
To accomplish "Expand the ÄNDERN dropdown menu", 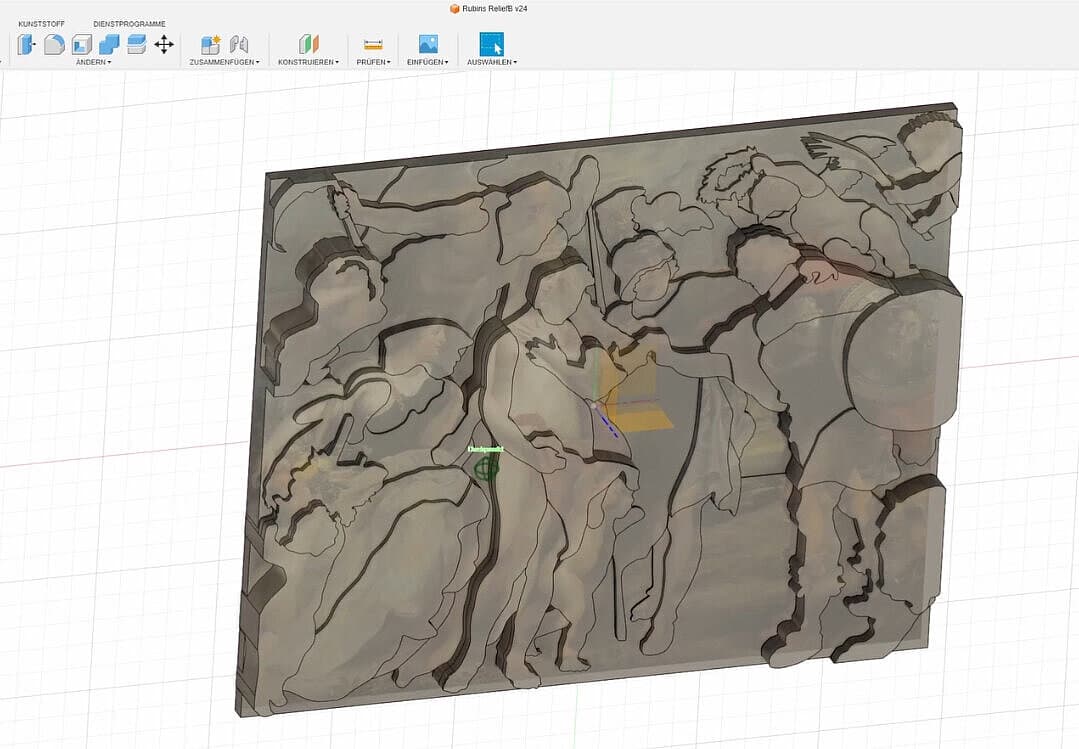I will 94,62.
